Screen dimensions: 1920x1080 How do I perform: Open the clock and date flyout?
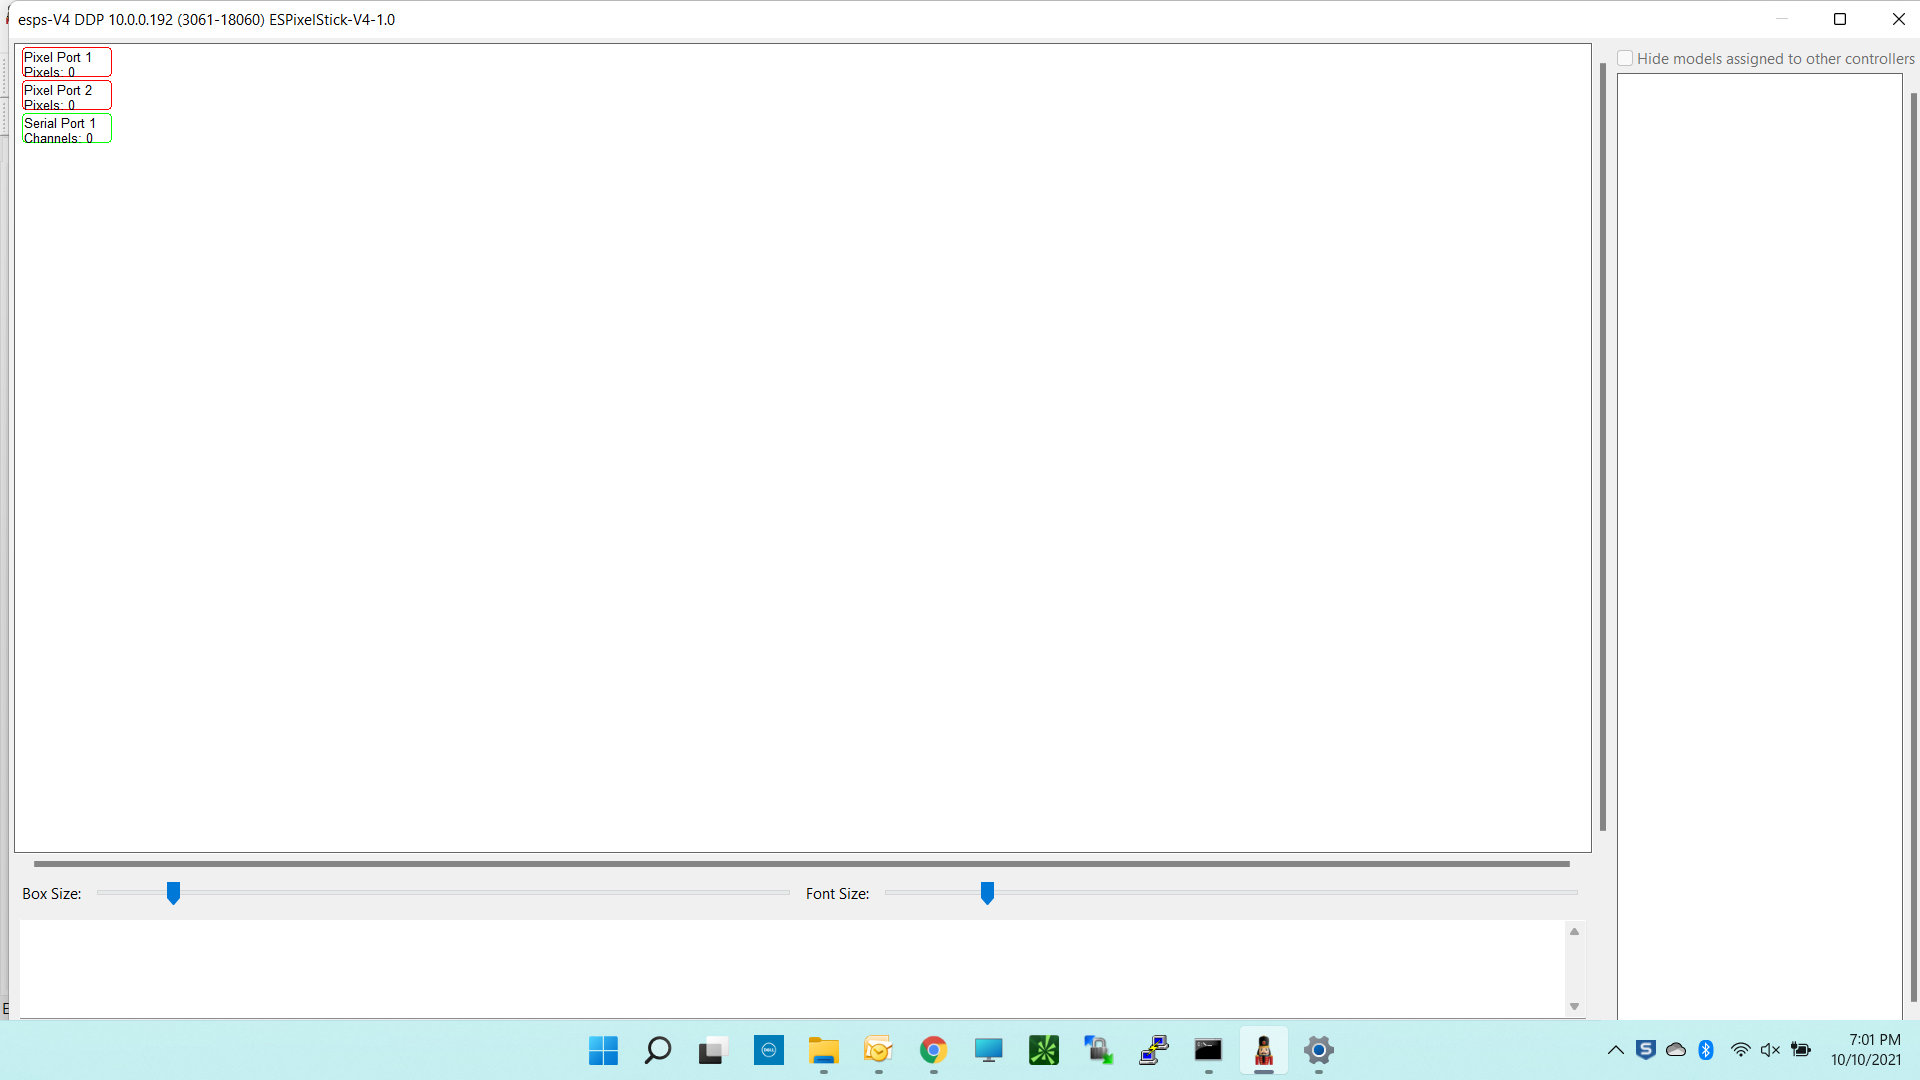pos(1866,1050)
